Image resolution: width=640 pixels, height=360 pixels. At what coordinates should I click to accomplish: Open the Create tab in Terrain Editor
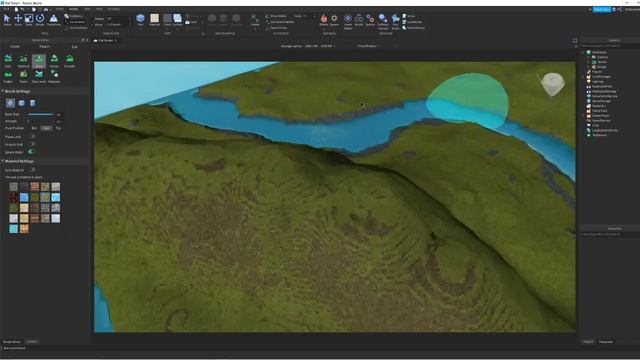[15, 47]
